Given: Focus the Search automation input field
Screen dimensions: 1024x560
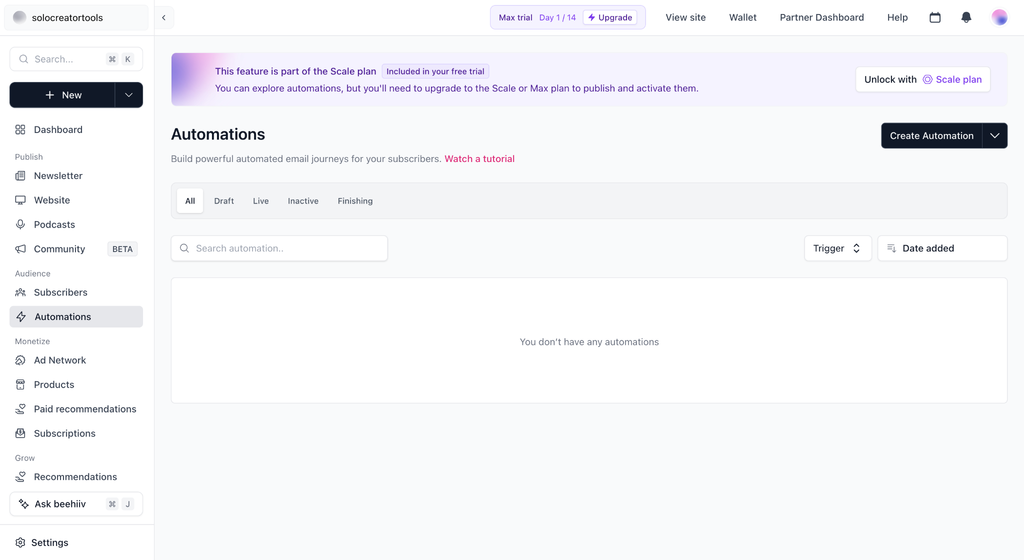Looking at the screenshot, I should click(280, 248).
